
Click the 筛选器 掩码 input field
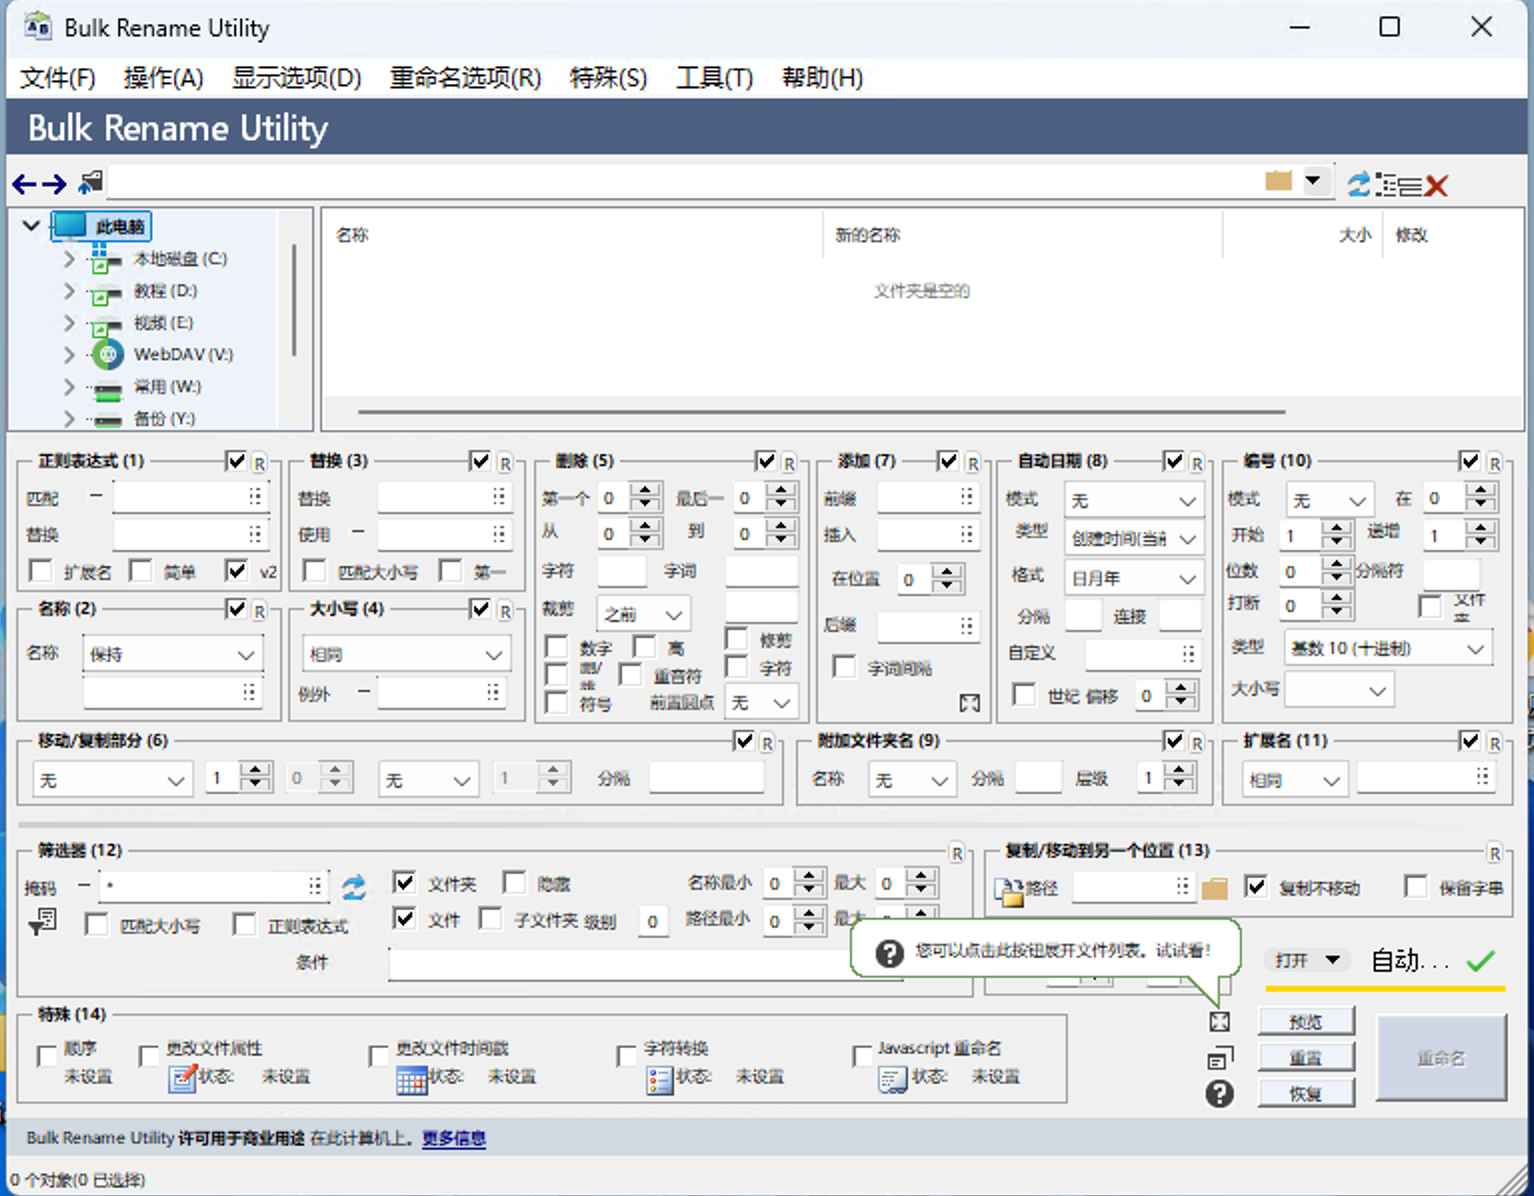tap(212, 886)
